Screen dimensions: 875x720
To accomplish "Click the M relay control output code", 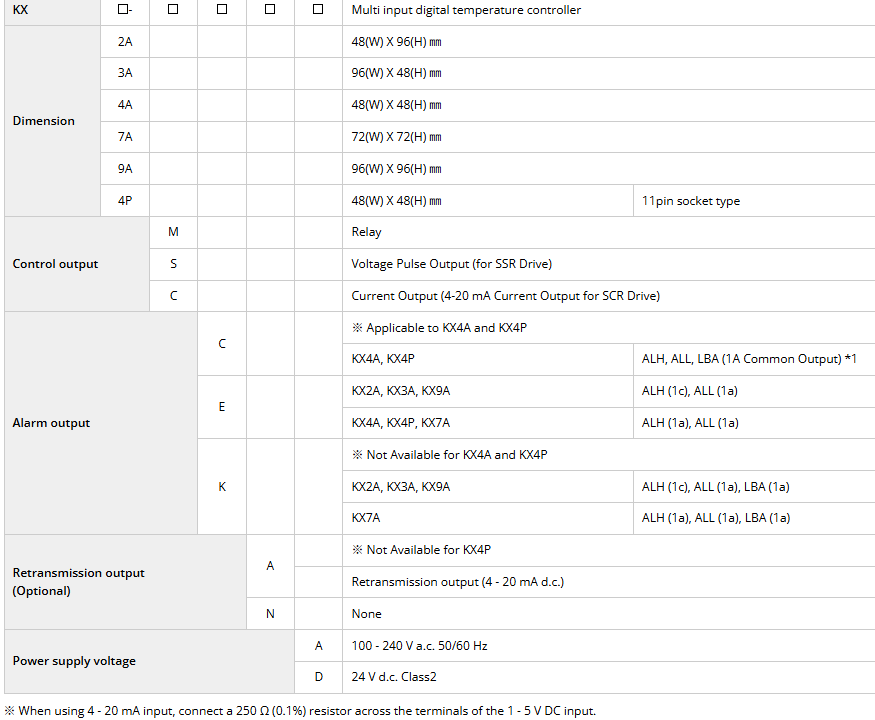I will (x=174, y=232).
